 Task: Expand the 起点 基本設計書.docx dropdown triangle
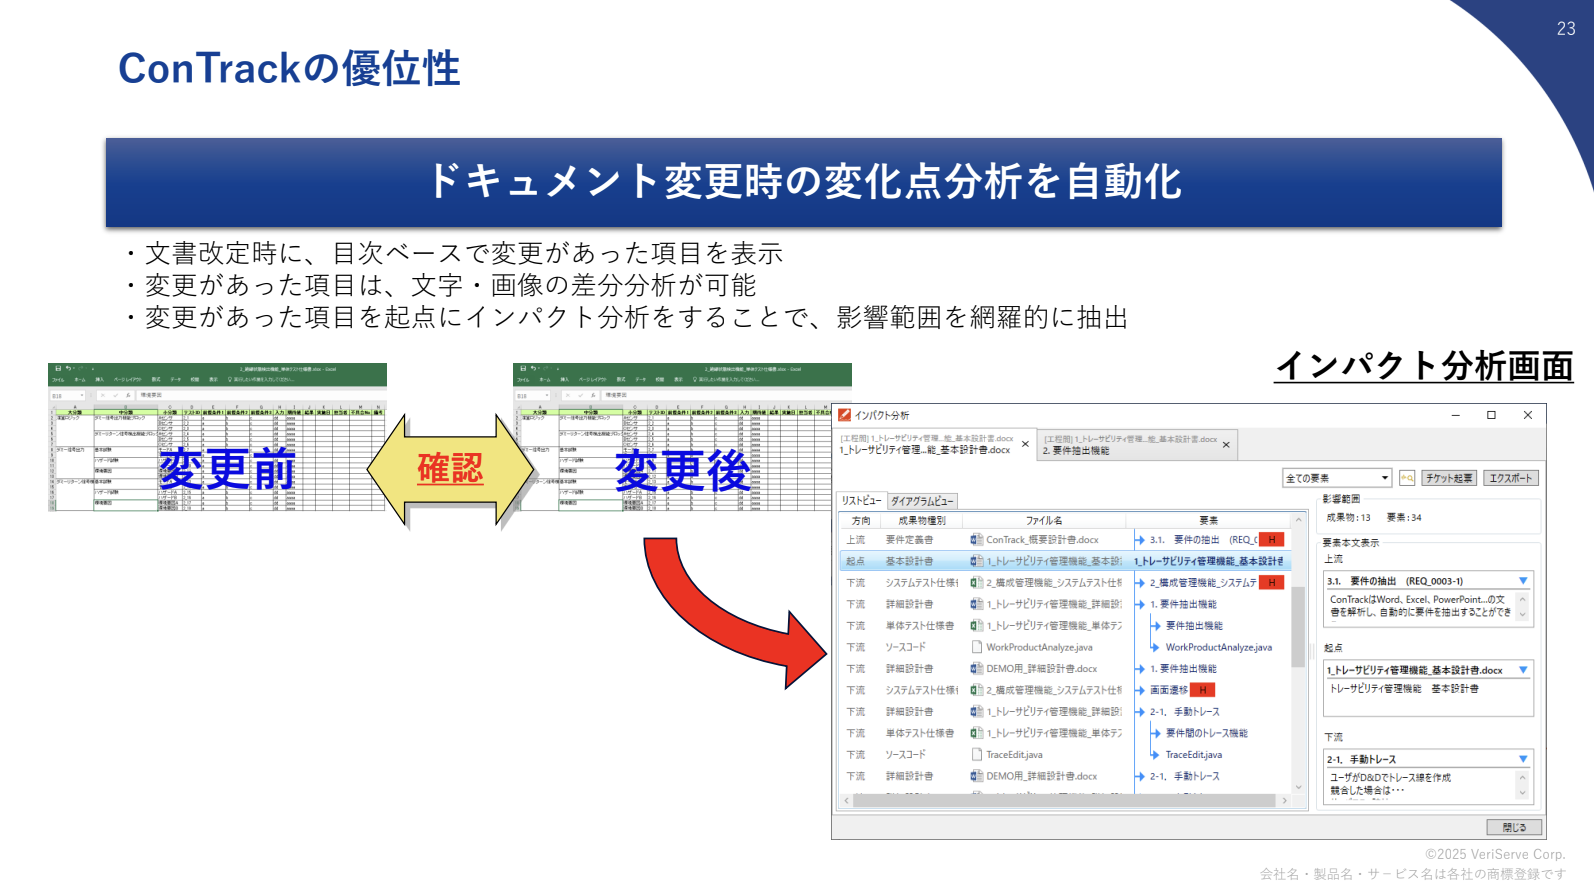pos(1523,670)
